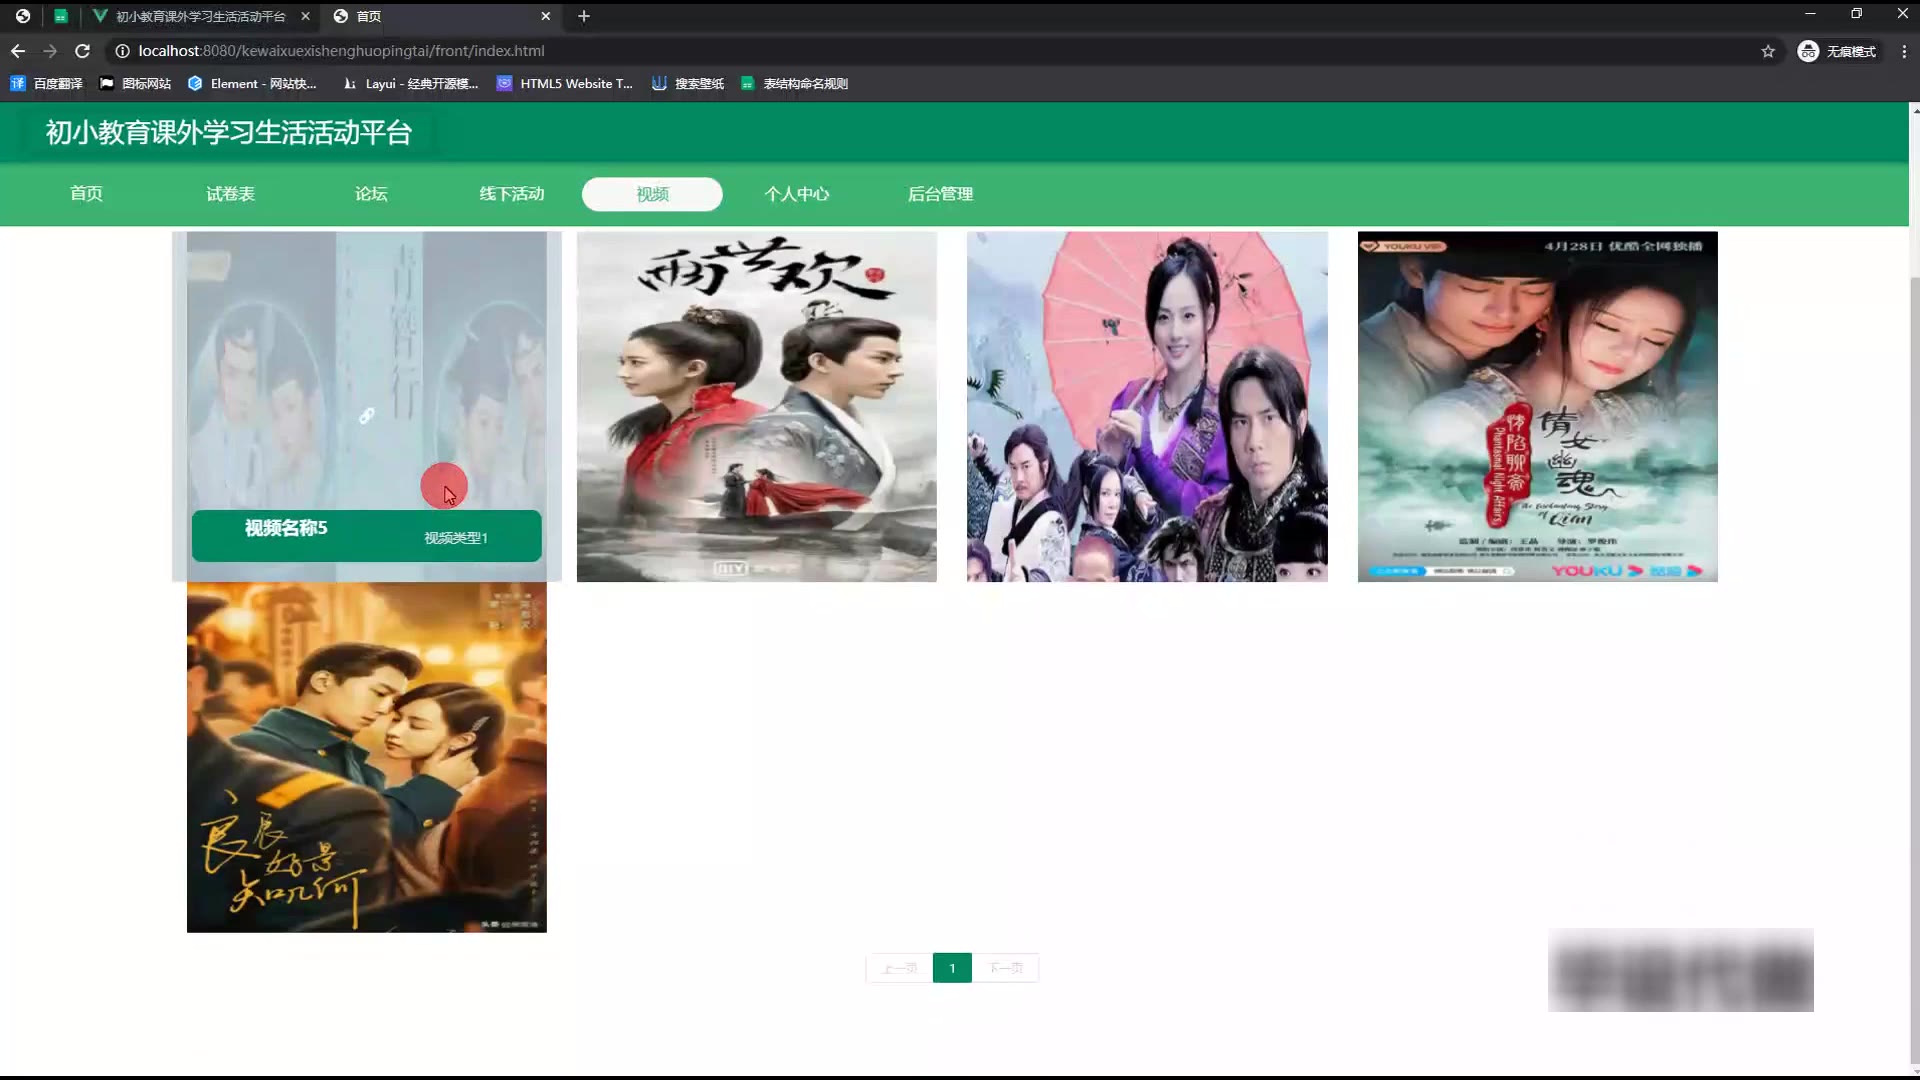Viewport: 1920px width, 1080px height.
Task: Open the 论坛 navigation item
Action: click(371, 194)
